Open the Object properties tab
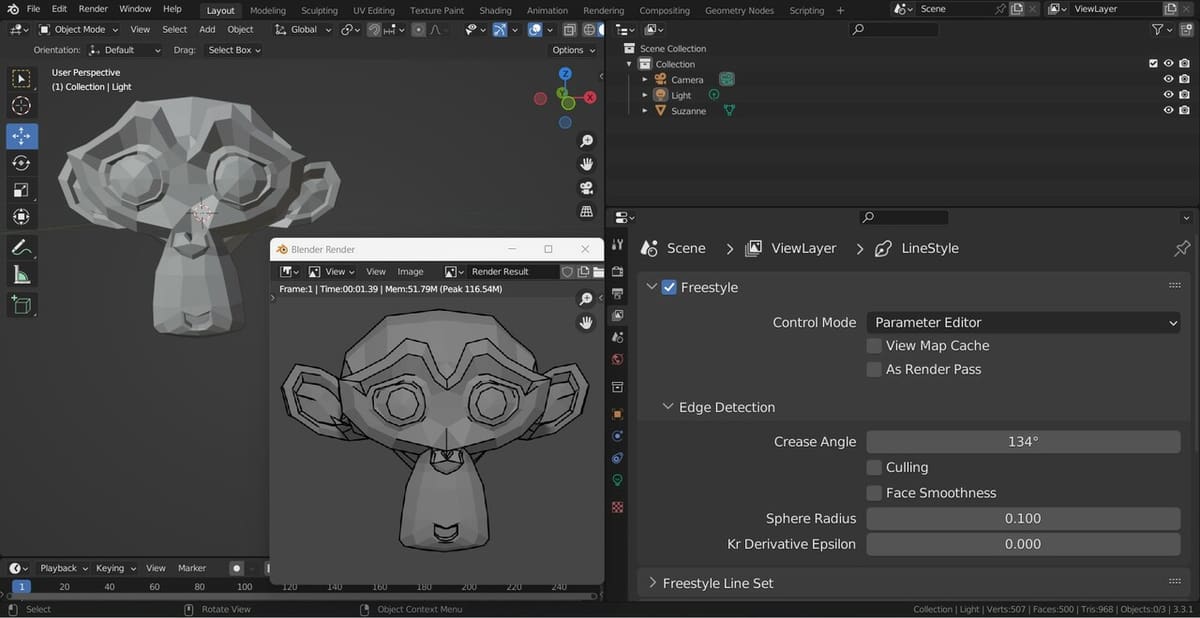 pyautogui.click(x=617, y=414)
